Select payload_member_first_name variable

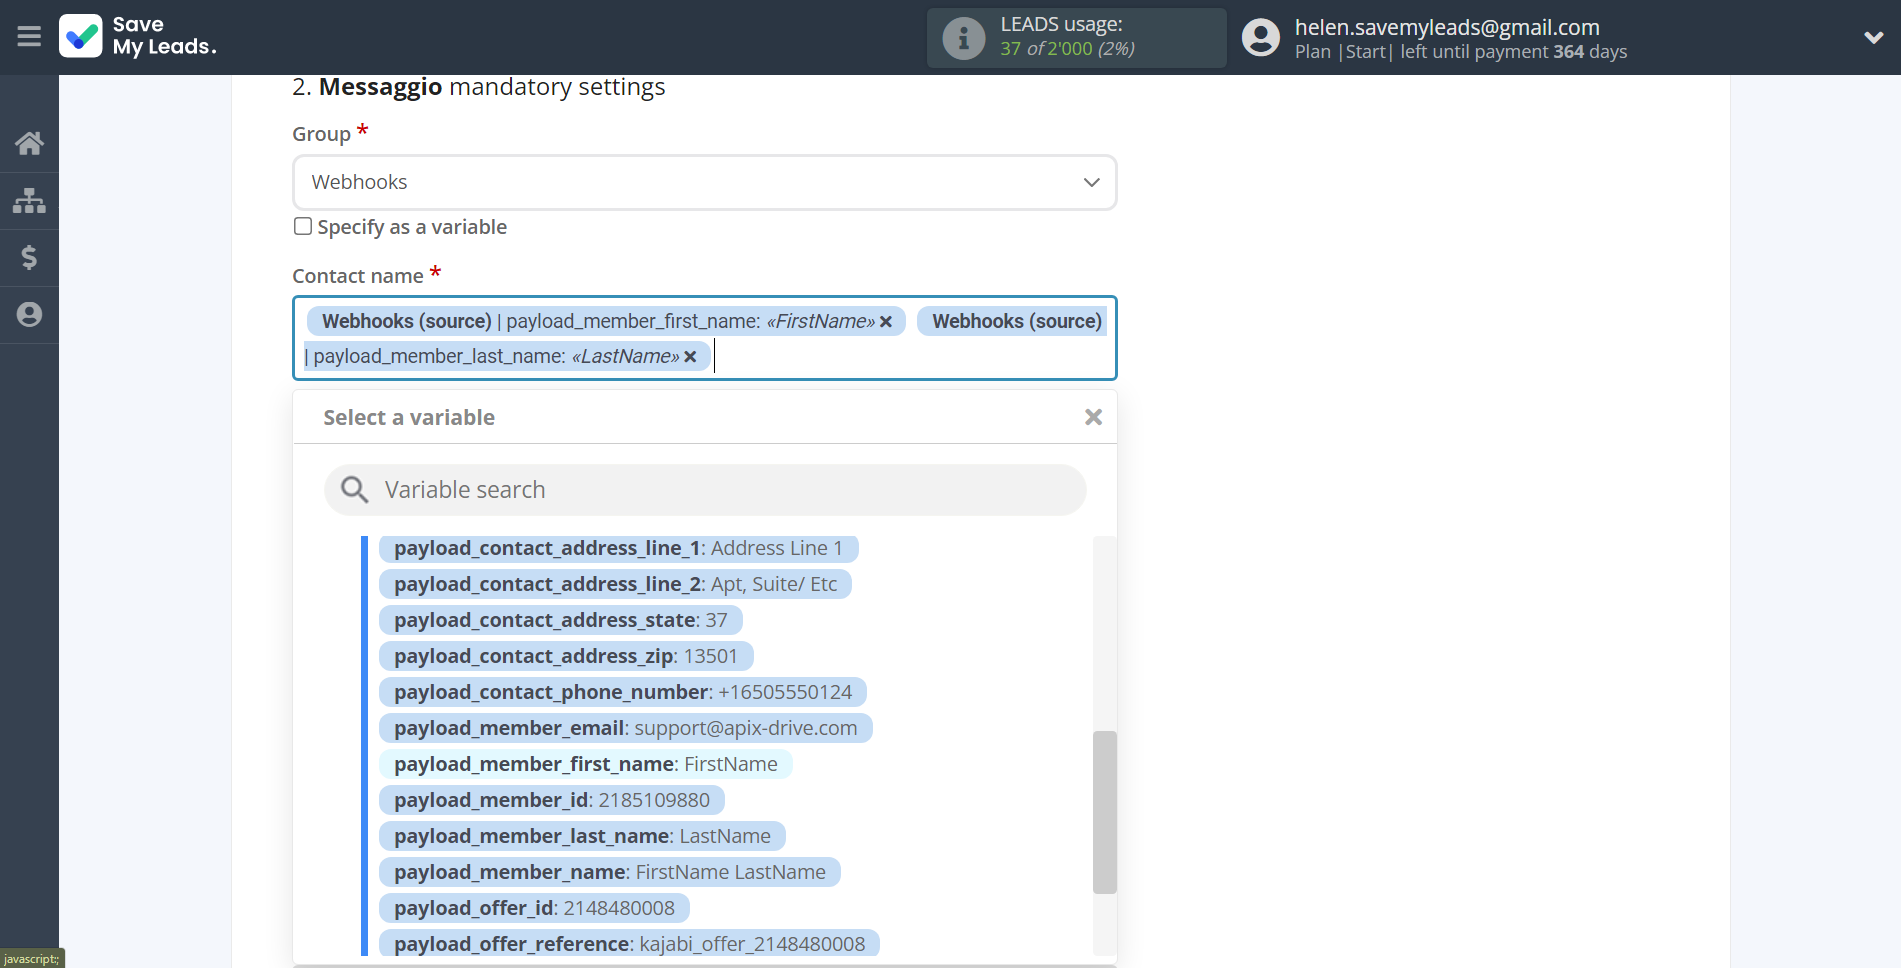point(585,764)
